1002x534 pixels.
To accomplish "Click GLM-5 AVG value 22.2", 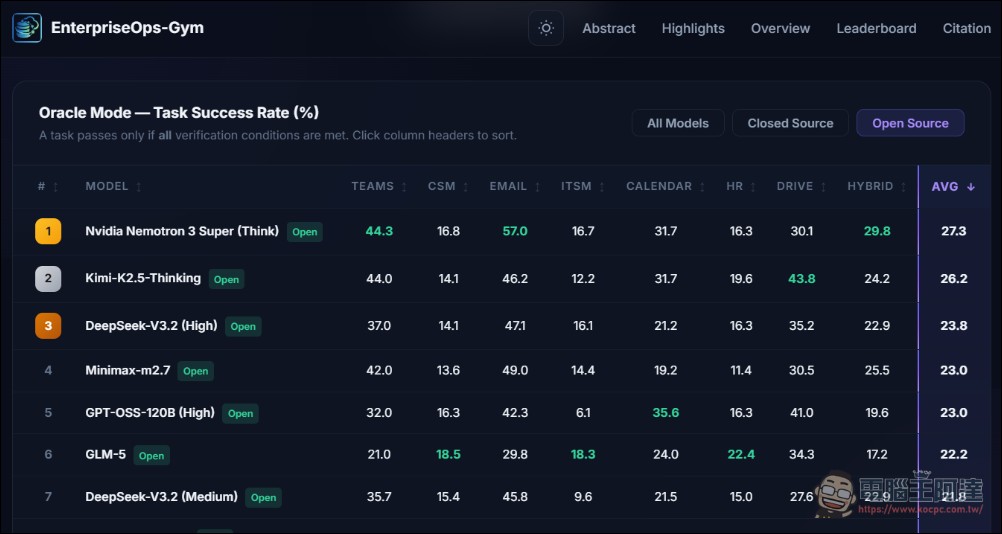I will pyautogui.click(x=953, y=455).
